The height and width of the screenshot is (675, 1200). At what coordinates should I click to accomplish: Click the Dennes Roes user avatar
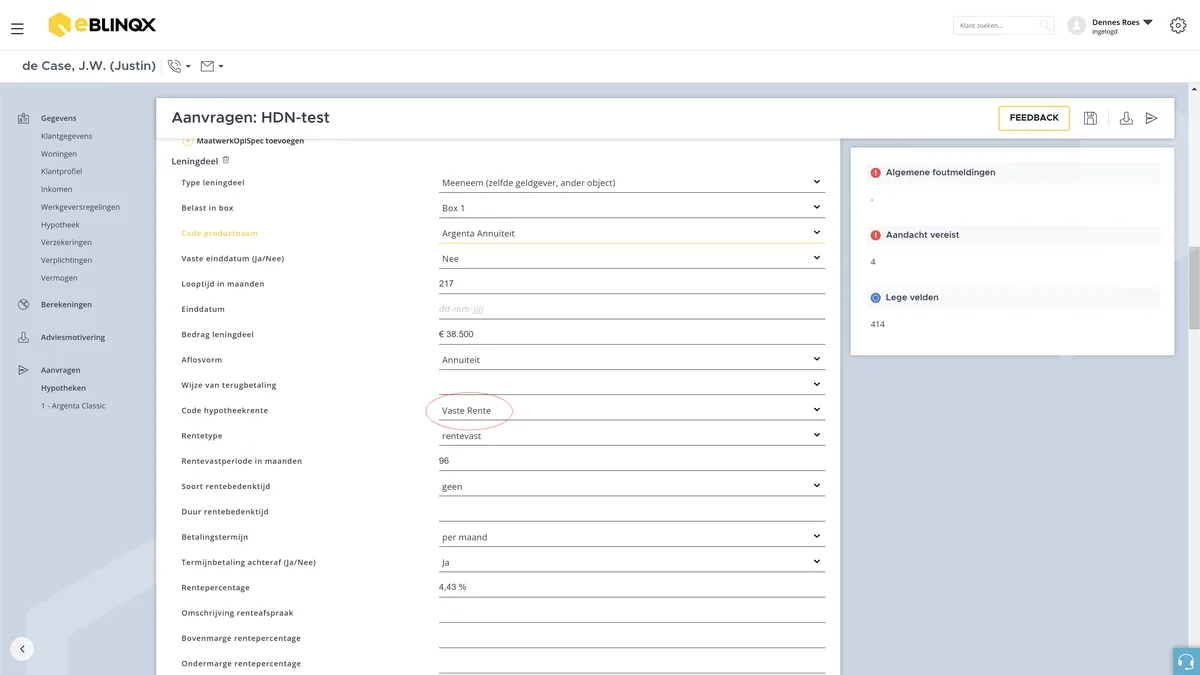point(1077,26)
